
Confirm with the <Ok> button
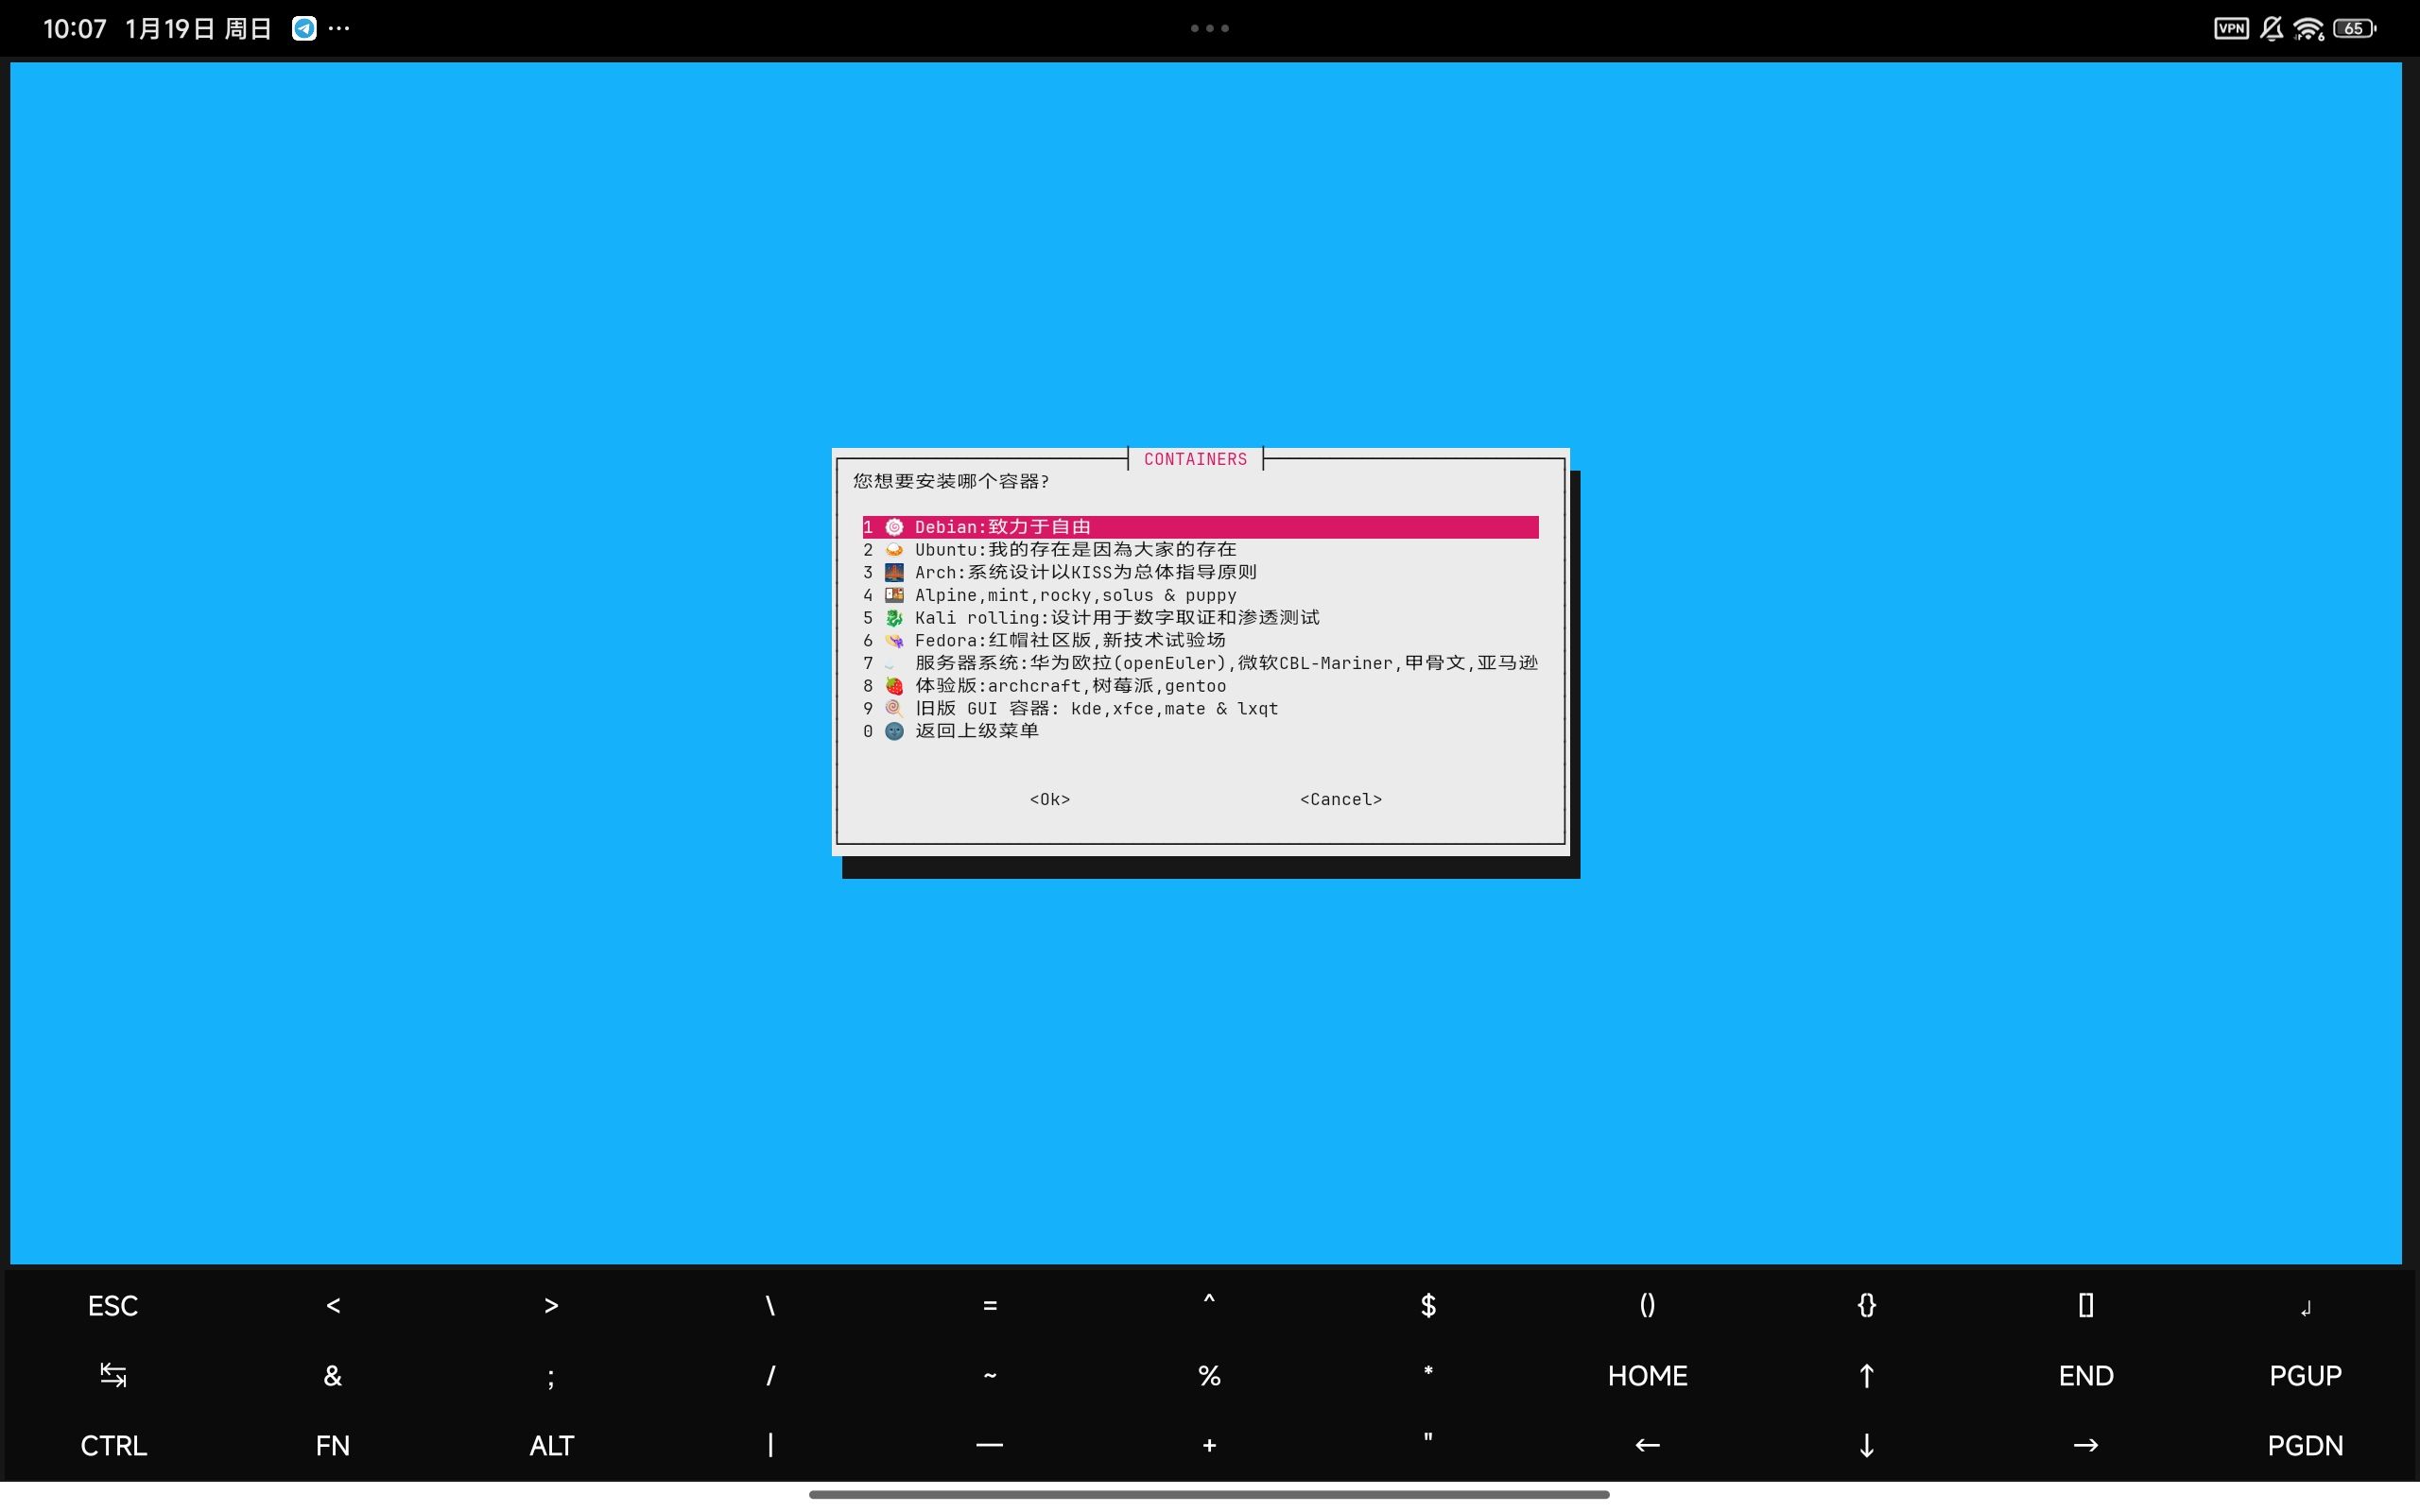point(1050,799)
